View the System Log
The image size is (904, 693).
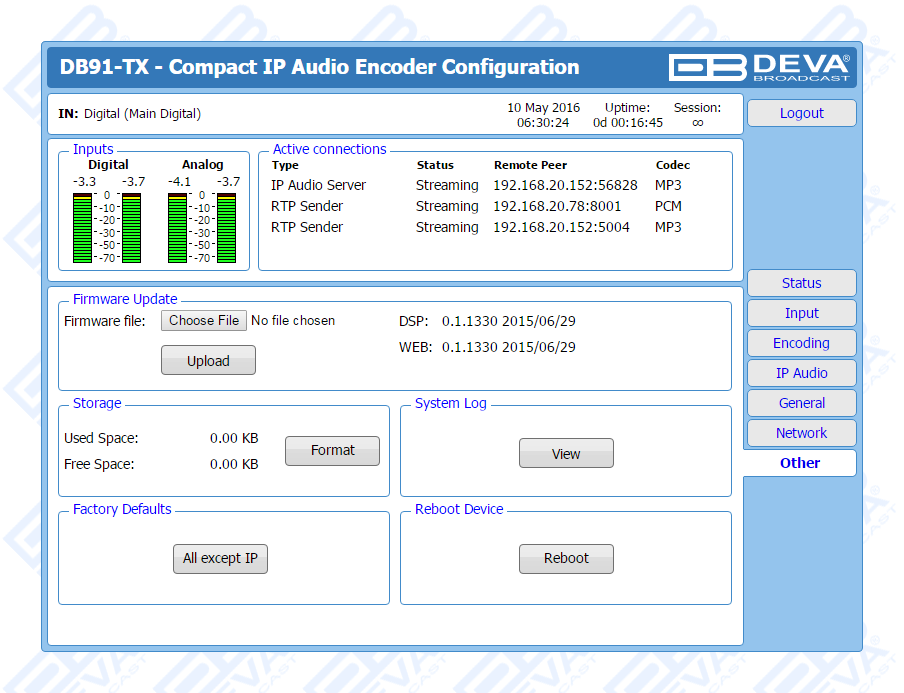(x=566, y=454)
